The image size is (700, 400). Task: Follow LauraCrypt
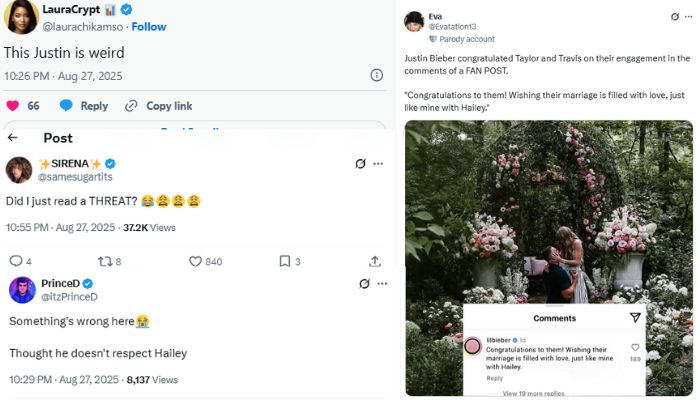coord(149,26)
